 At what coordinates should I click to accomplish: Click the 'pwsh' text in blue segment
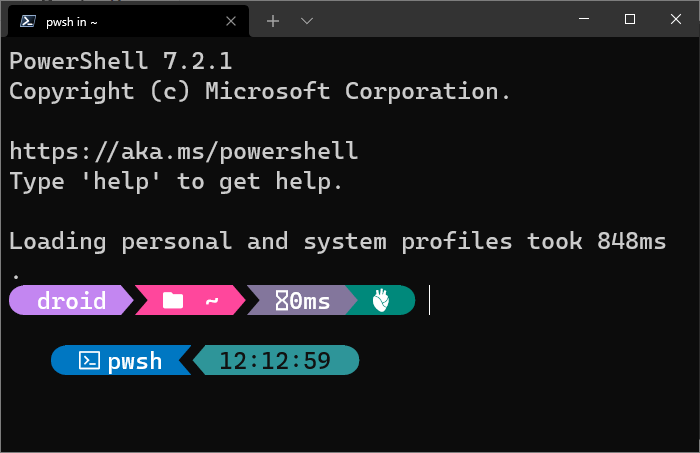coord(134,361)
